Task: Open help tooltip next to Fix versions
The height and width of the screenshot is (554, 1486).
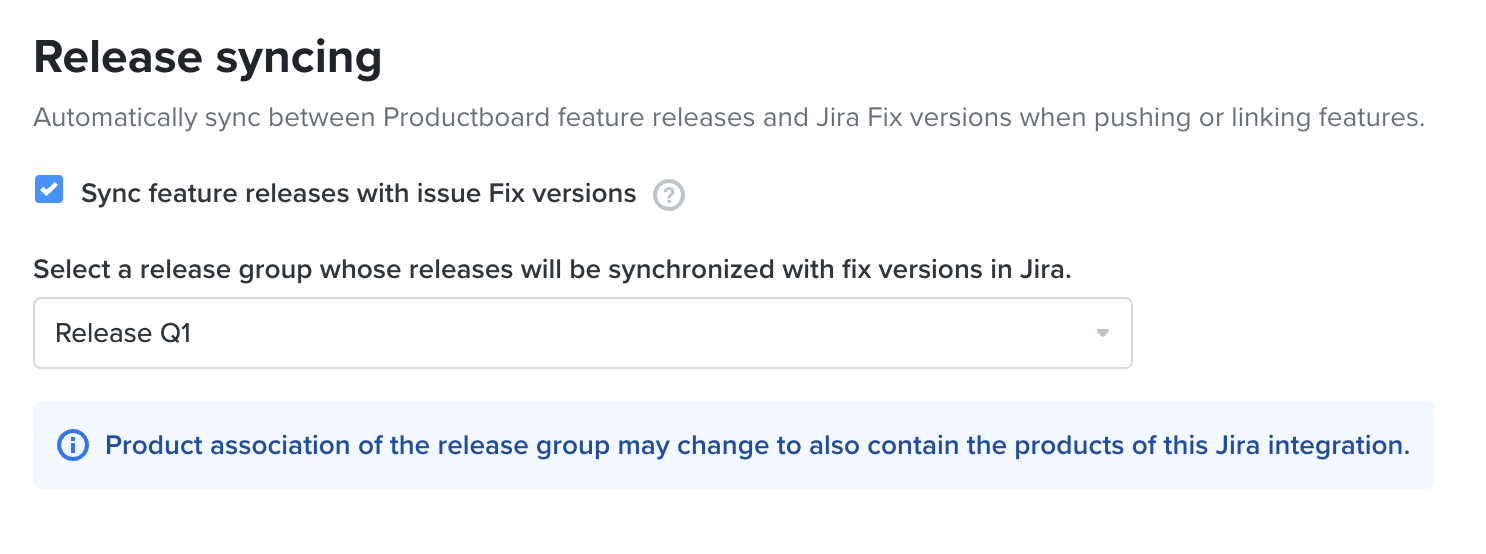Action: [x=669, y=195]
